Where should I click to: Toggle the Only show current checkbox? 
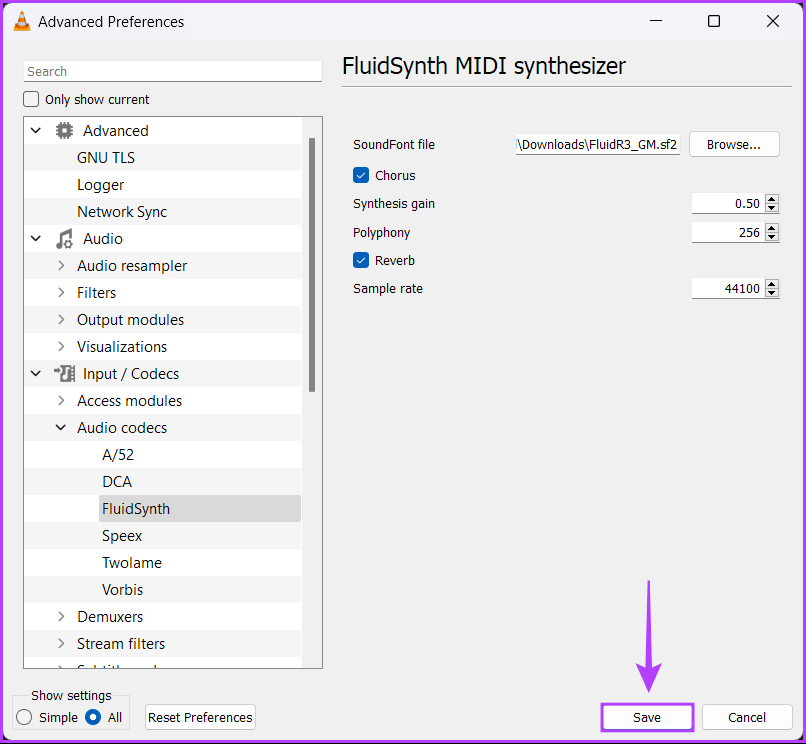click(31, 99)
